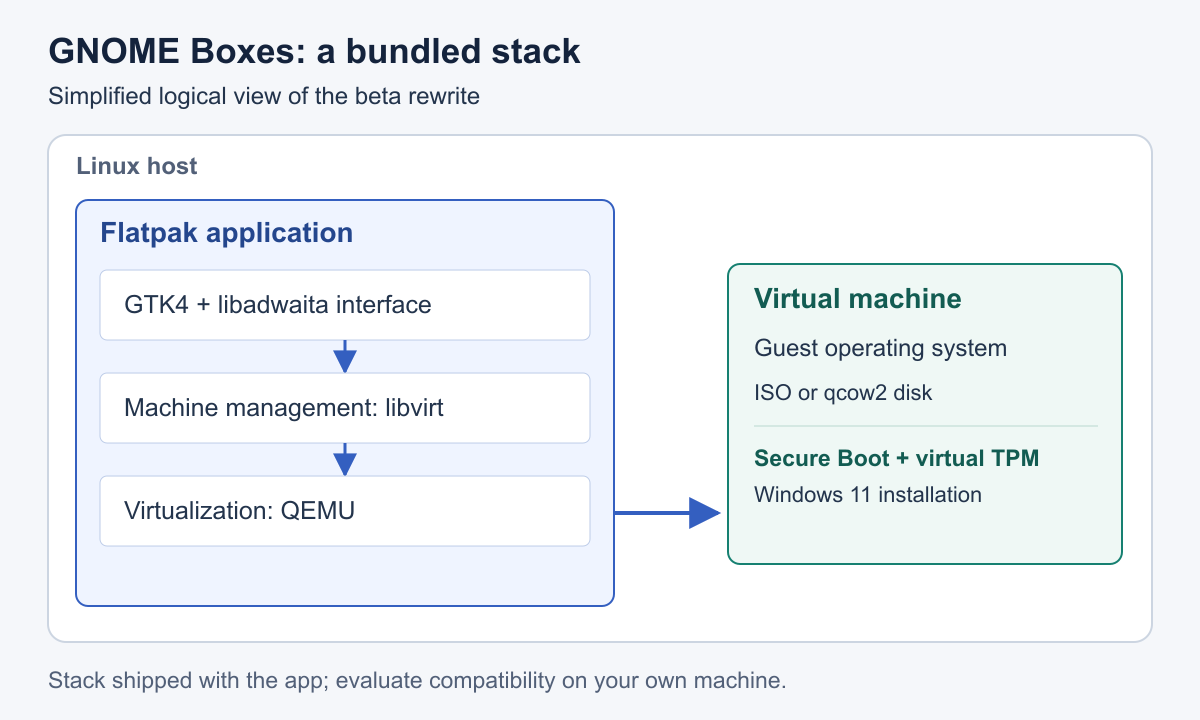Click the 'Flatpak application' heading
Viewport: 1200px width, 720px height.
pyautogui.click(x=226, y=233)
